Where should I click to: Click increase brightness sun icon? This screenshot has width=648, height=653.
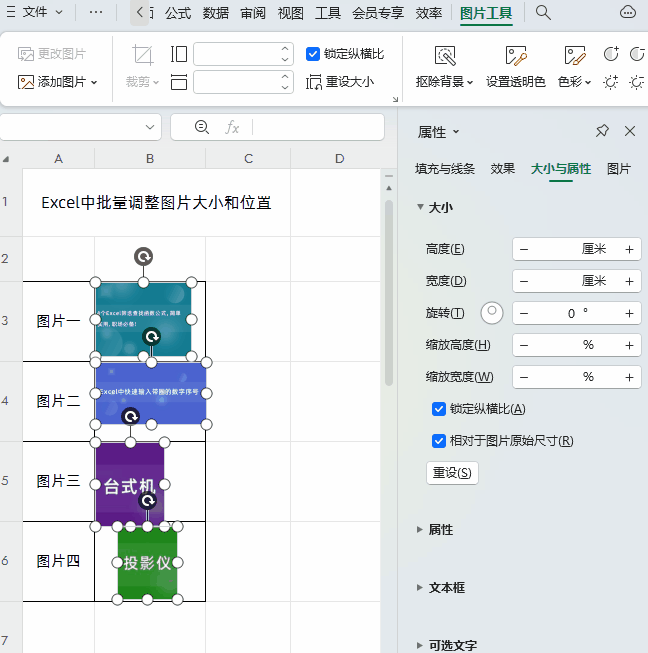pyautogui.click(x=611, y=82)
